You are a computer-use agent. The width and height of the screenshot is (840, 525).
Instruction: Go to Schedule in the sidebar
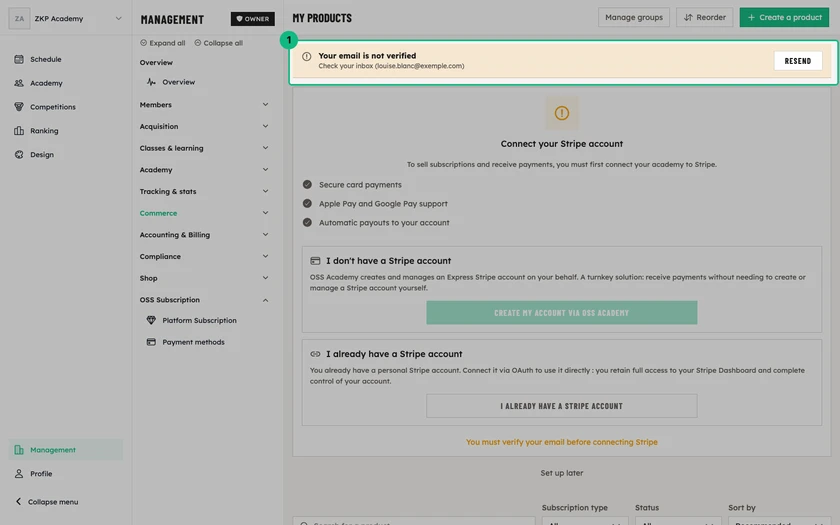(x=65, y=59)
